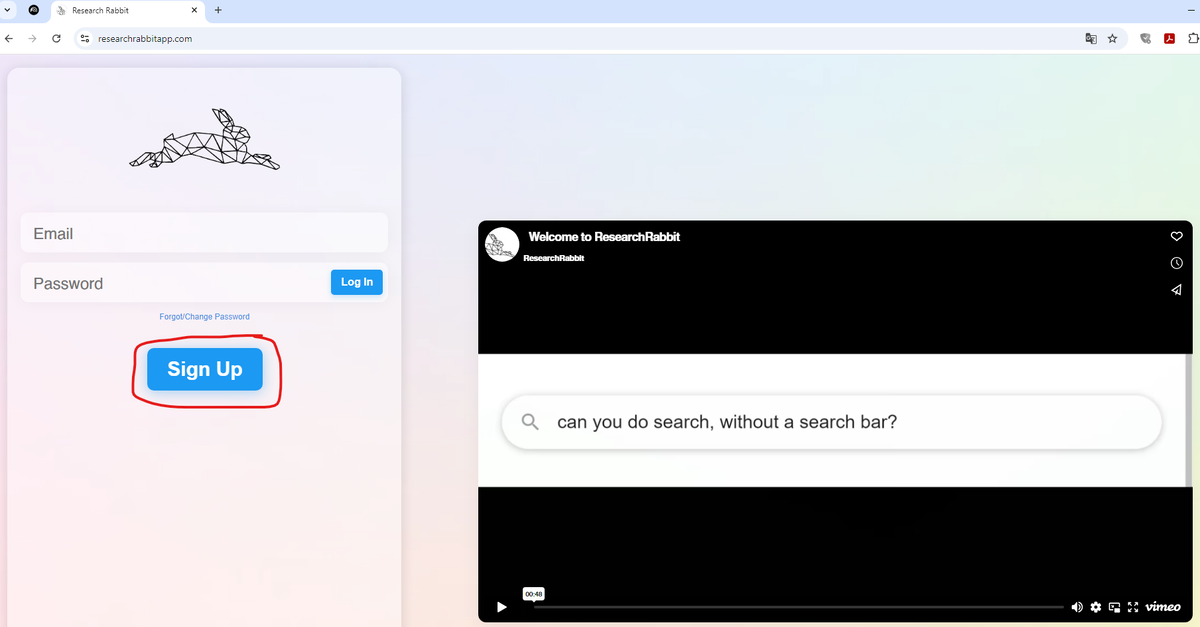1200x627 pixels.
Task: Open the Extensions puzzle menu
Action: click(x=1192, y=39)
